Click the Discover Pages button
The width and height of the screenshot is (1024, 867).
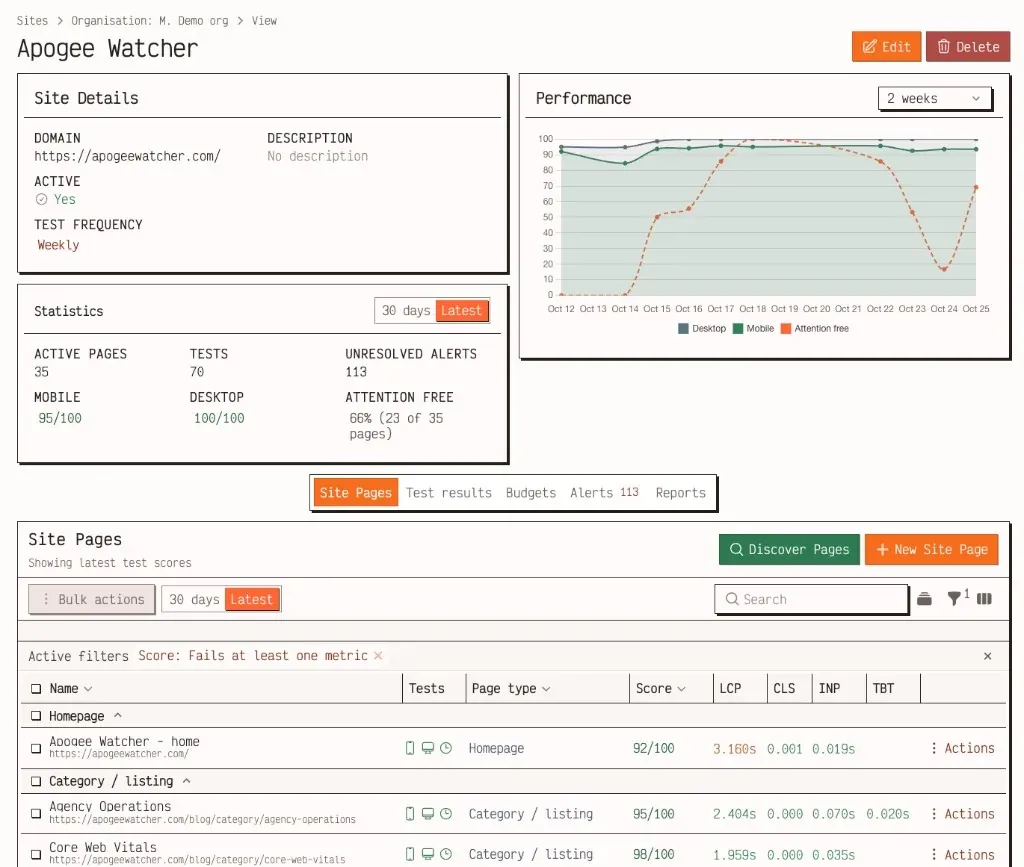pyautogui.click(x=789, y=549)
